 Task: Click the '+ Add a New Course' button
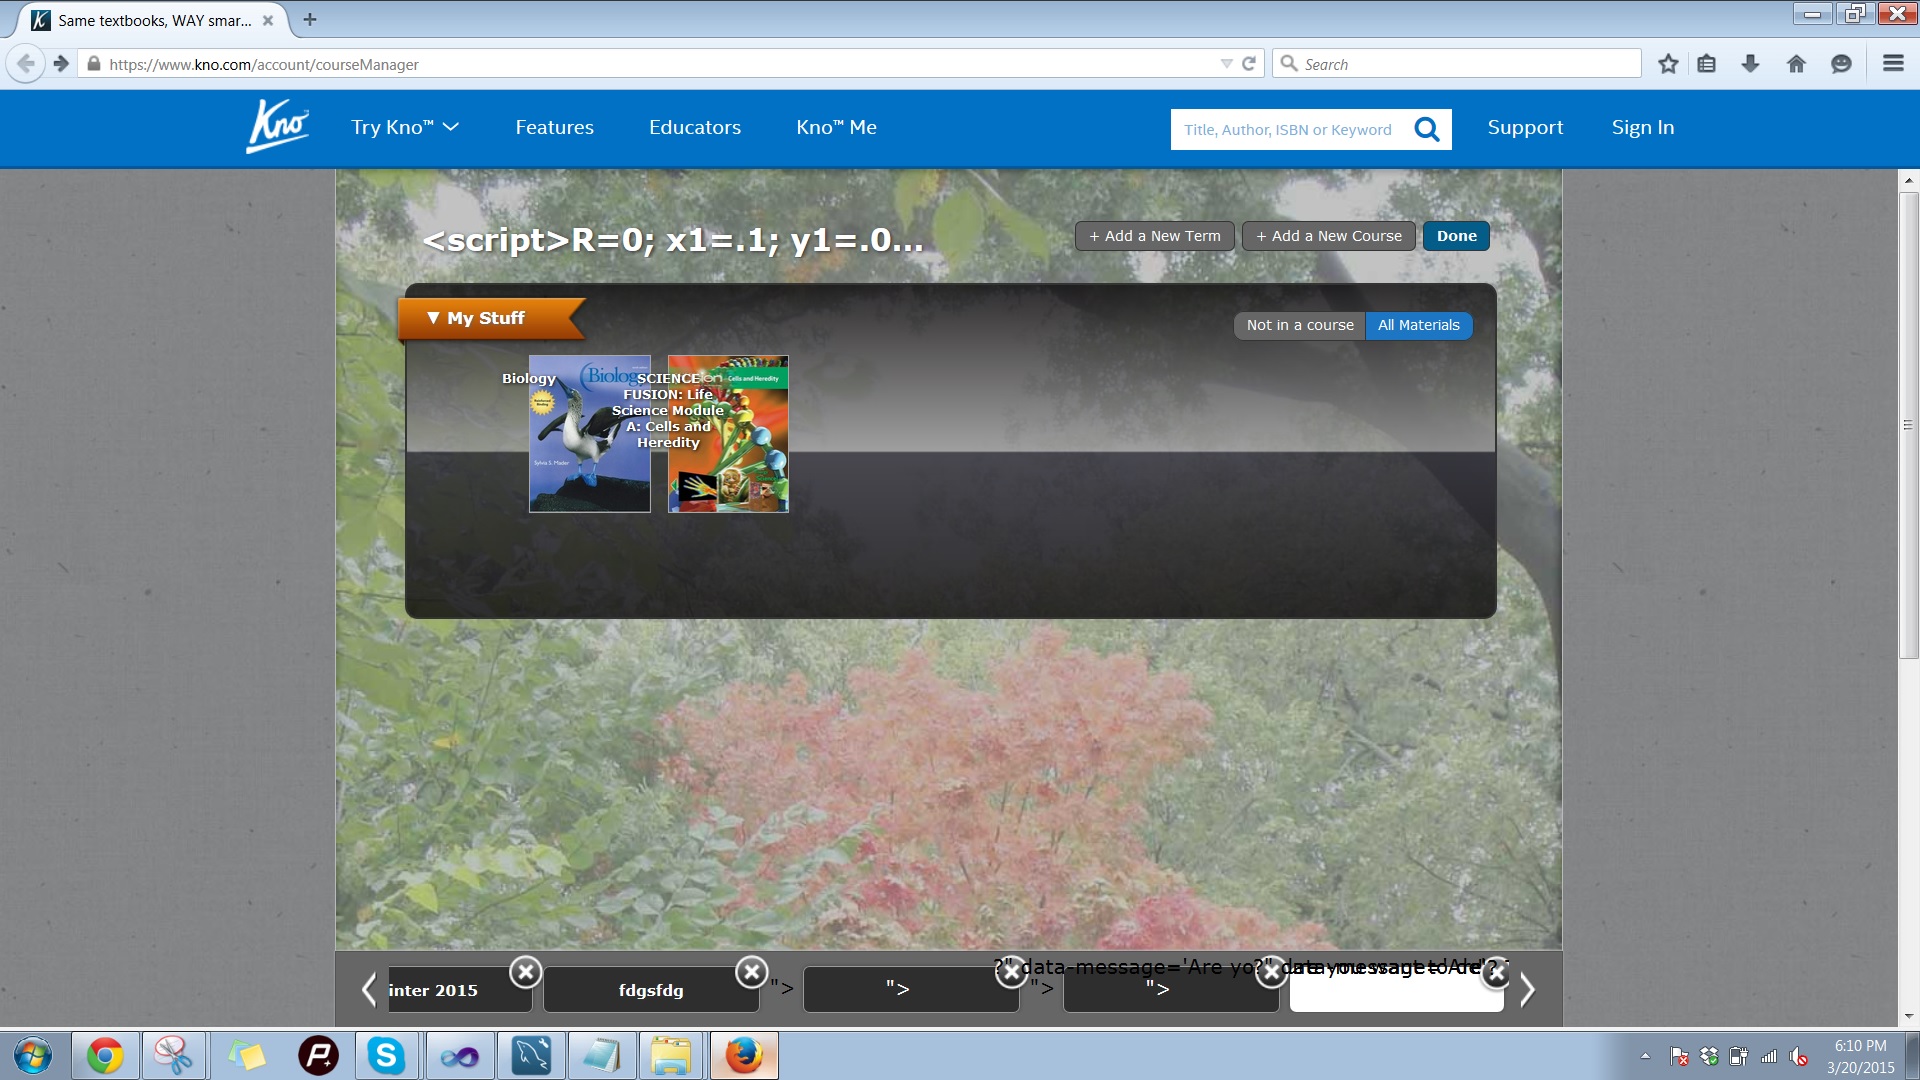pos(1329,236)
